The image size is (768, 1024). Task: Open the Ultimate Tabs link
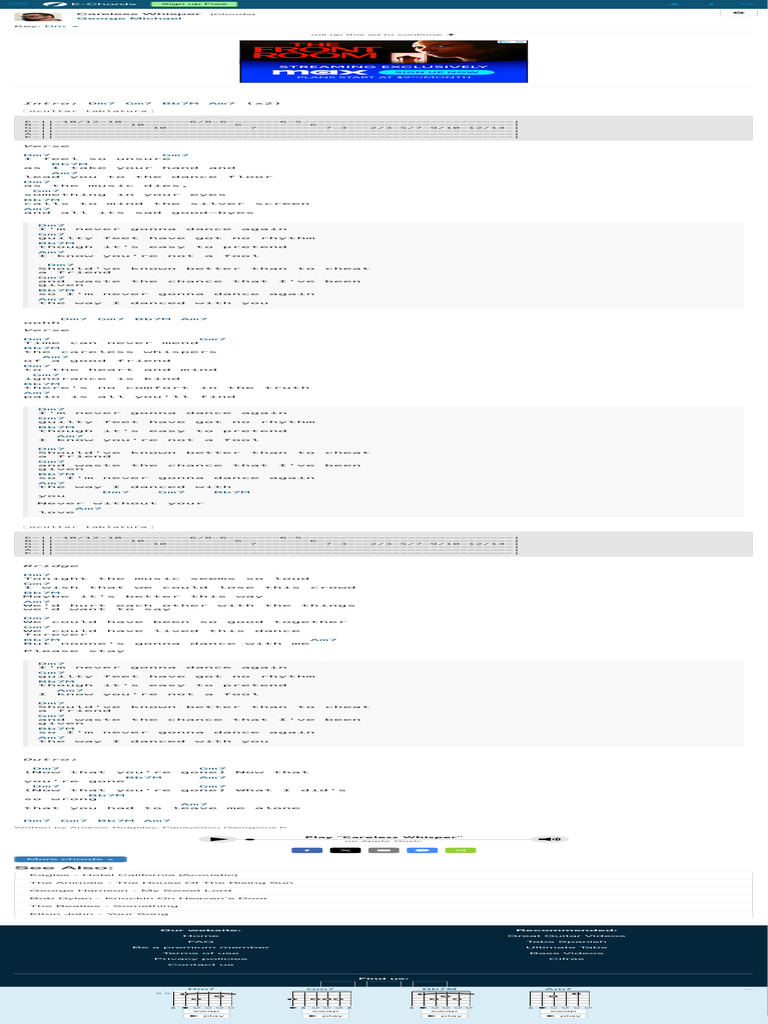coord(566,947)
